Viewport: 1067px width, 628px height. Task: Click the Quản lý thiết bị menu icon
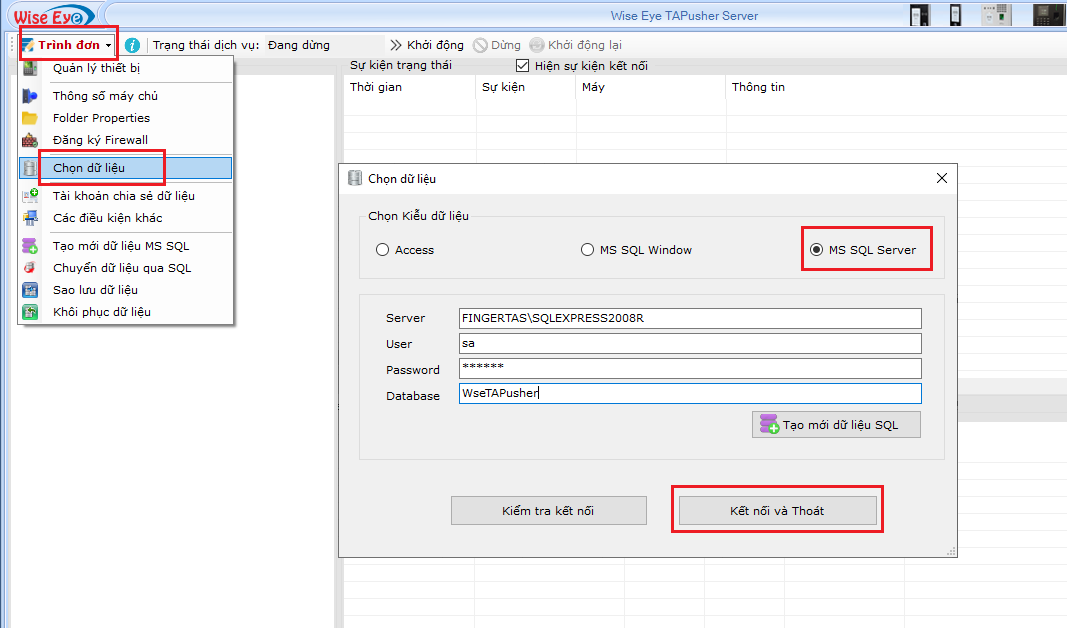coord(31,68)
